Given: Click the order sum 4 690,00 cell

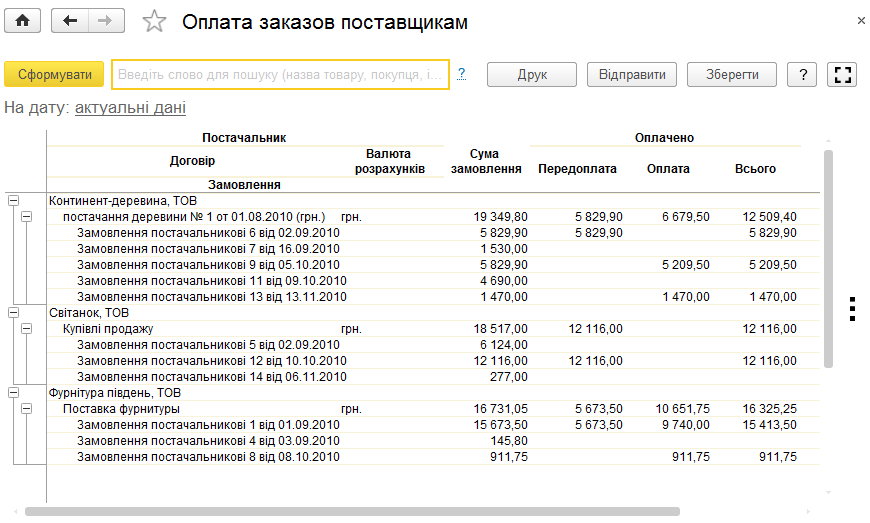Looking at the screenshot, I should [504, 281].
